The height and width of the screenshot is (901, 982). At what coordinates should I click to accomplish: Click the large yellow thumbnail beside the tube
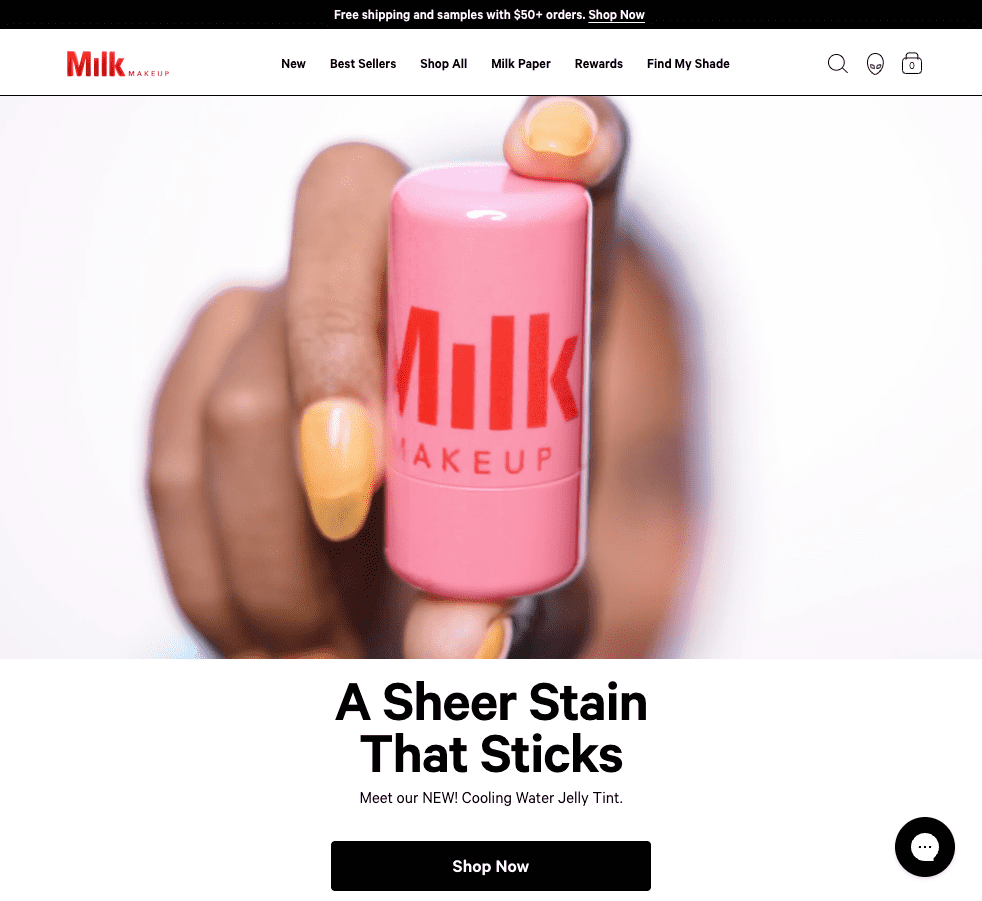pyautogui.click(x=339, y=468)
